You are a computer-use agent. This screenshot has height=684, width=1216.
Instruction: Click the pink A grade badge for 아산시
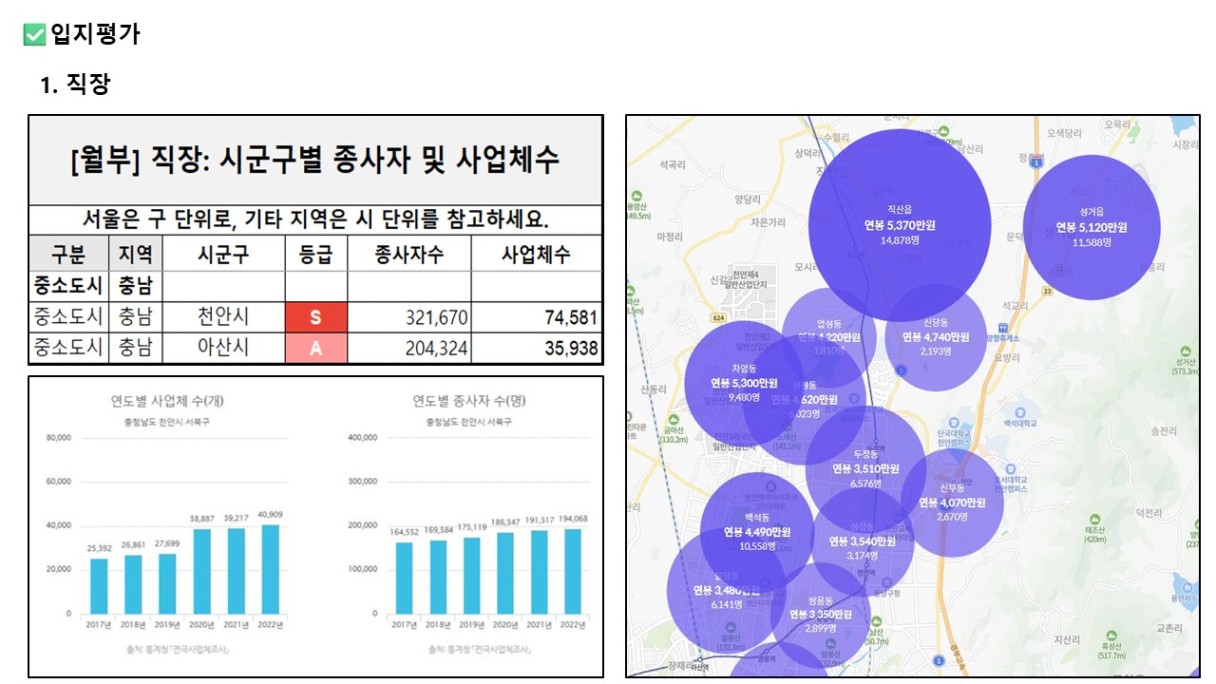pyautogui.click(x=316, y=348)
